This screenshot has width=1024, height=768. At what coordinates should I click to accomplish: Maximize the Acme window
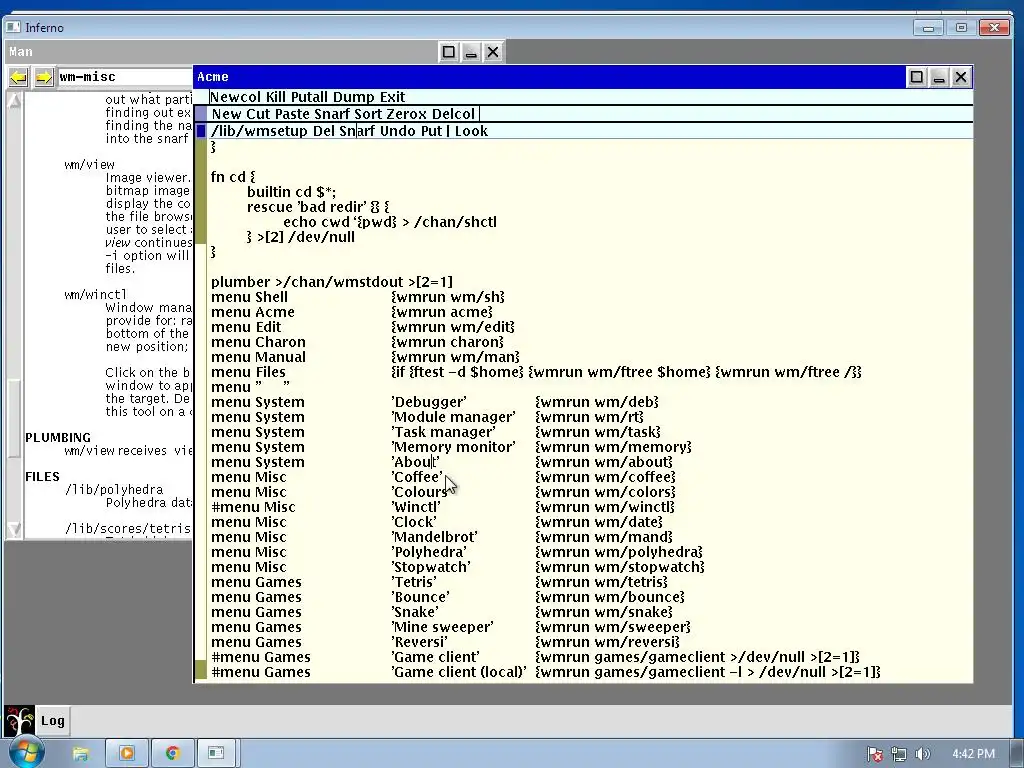917,77
